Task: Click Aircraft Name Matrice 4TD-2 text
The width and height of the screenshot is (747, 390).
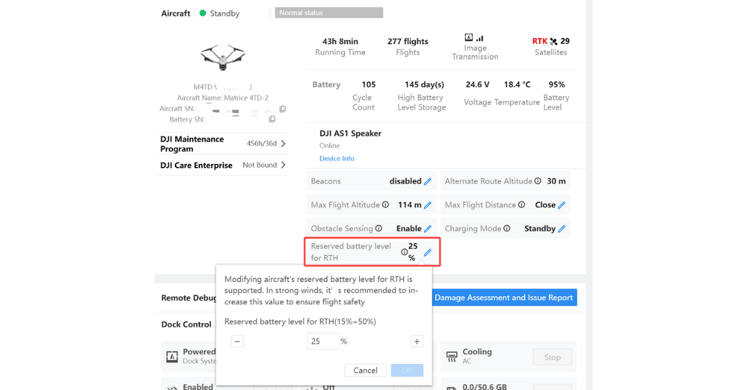Action: [x=222, y=98]
